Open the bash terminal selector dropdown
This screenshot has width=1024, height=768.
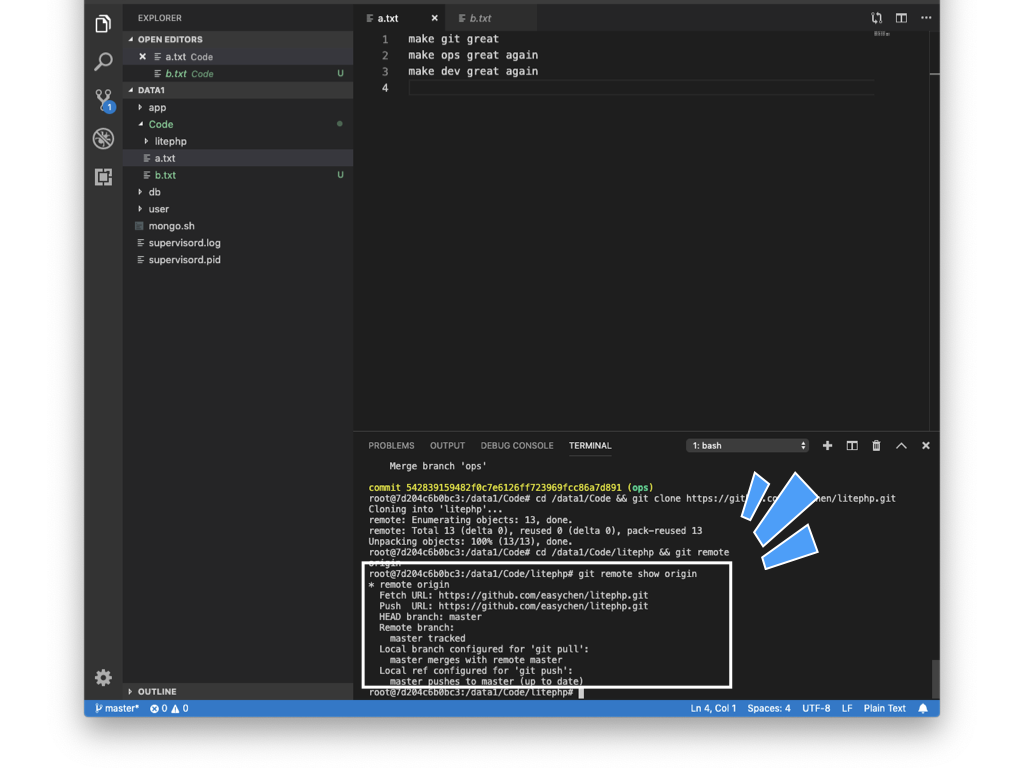(x=747, y=446)
